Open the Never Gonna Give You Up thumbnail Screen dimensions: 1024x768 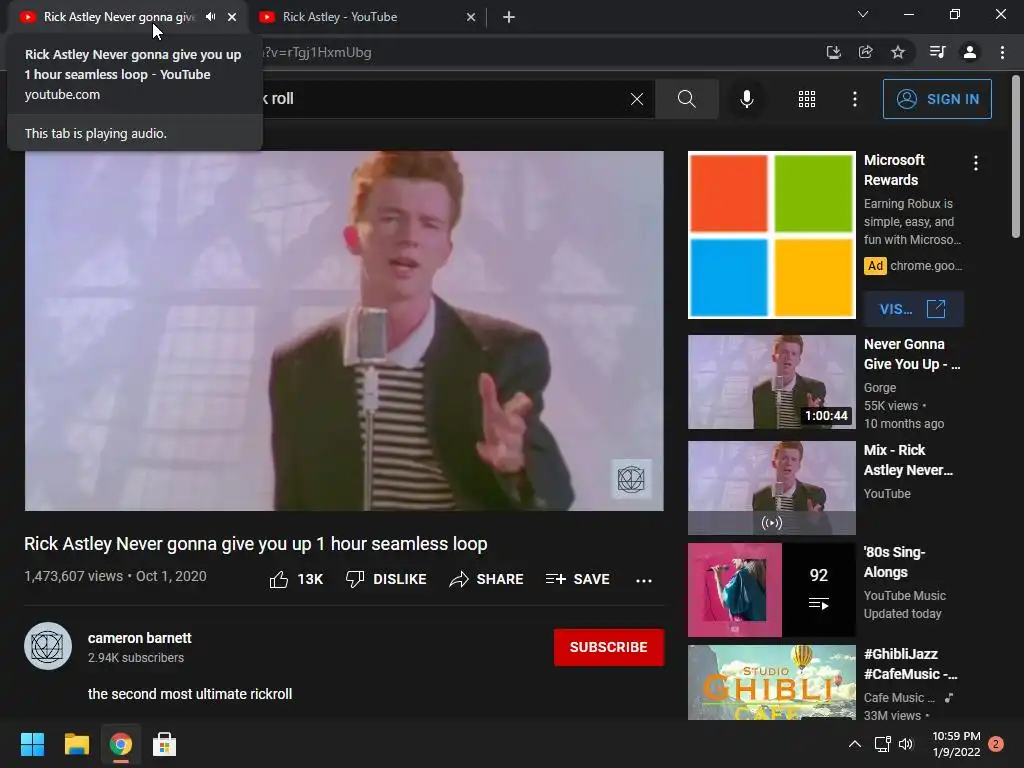(x=772, y=382)
